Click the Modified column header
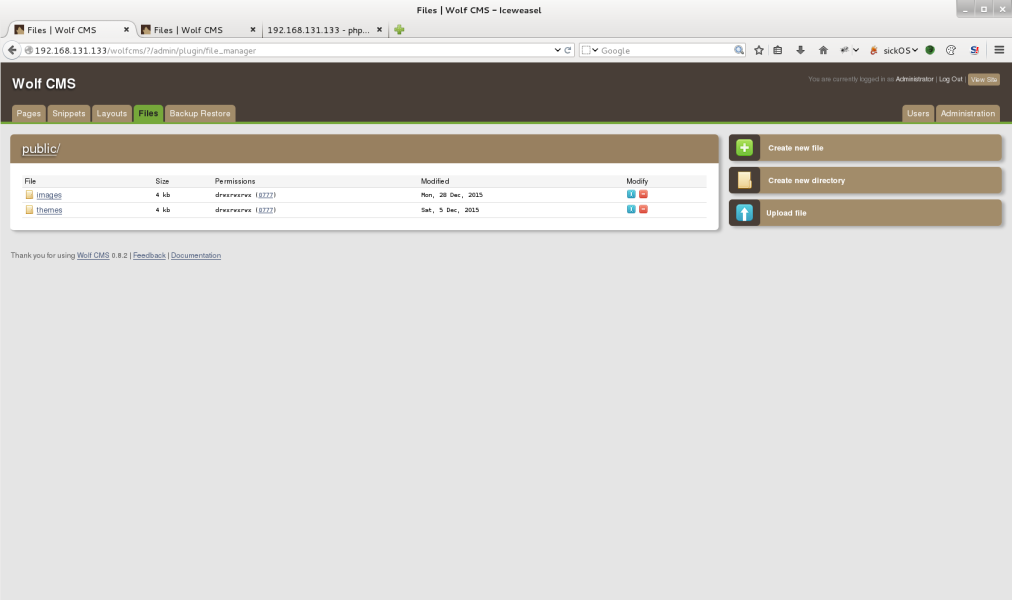The height and width of the screenshot is (600, 1012). tap(435, 181)
